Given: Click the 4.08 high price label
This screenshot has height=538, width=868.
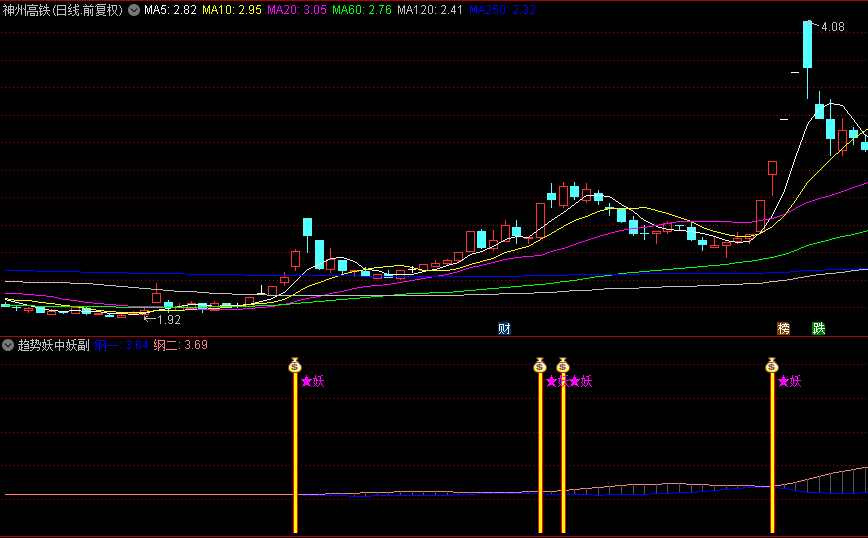Looking at the screenshot, I should [833, 27].
